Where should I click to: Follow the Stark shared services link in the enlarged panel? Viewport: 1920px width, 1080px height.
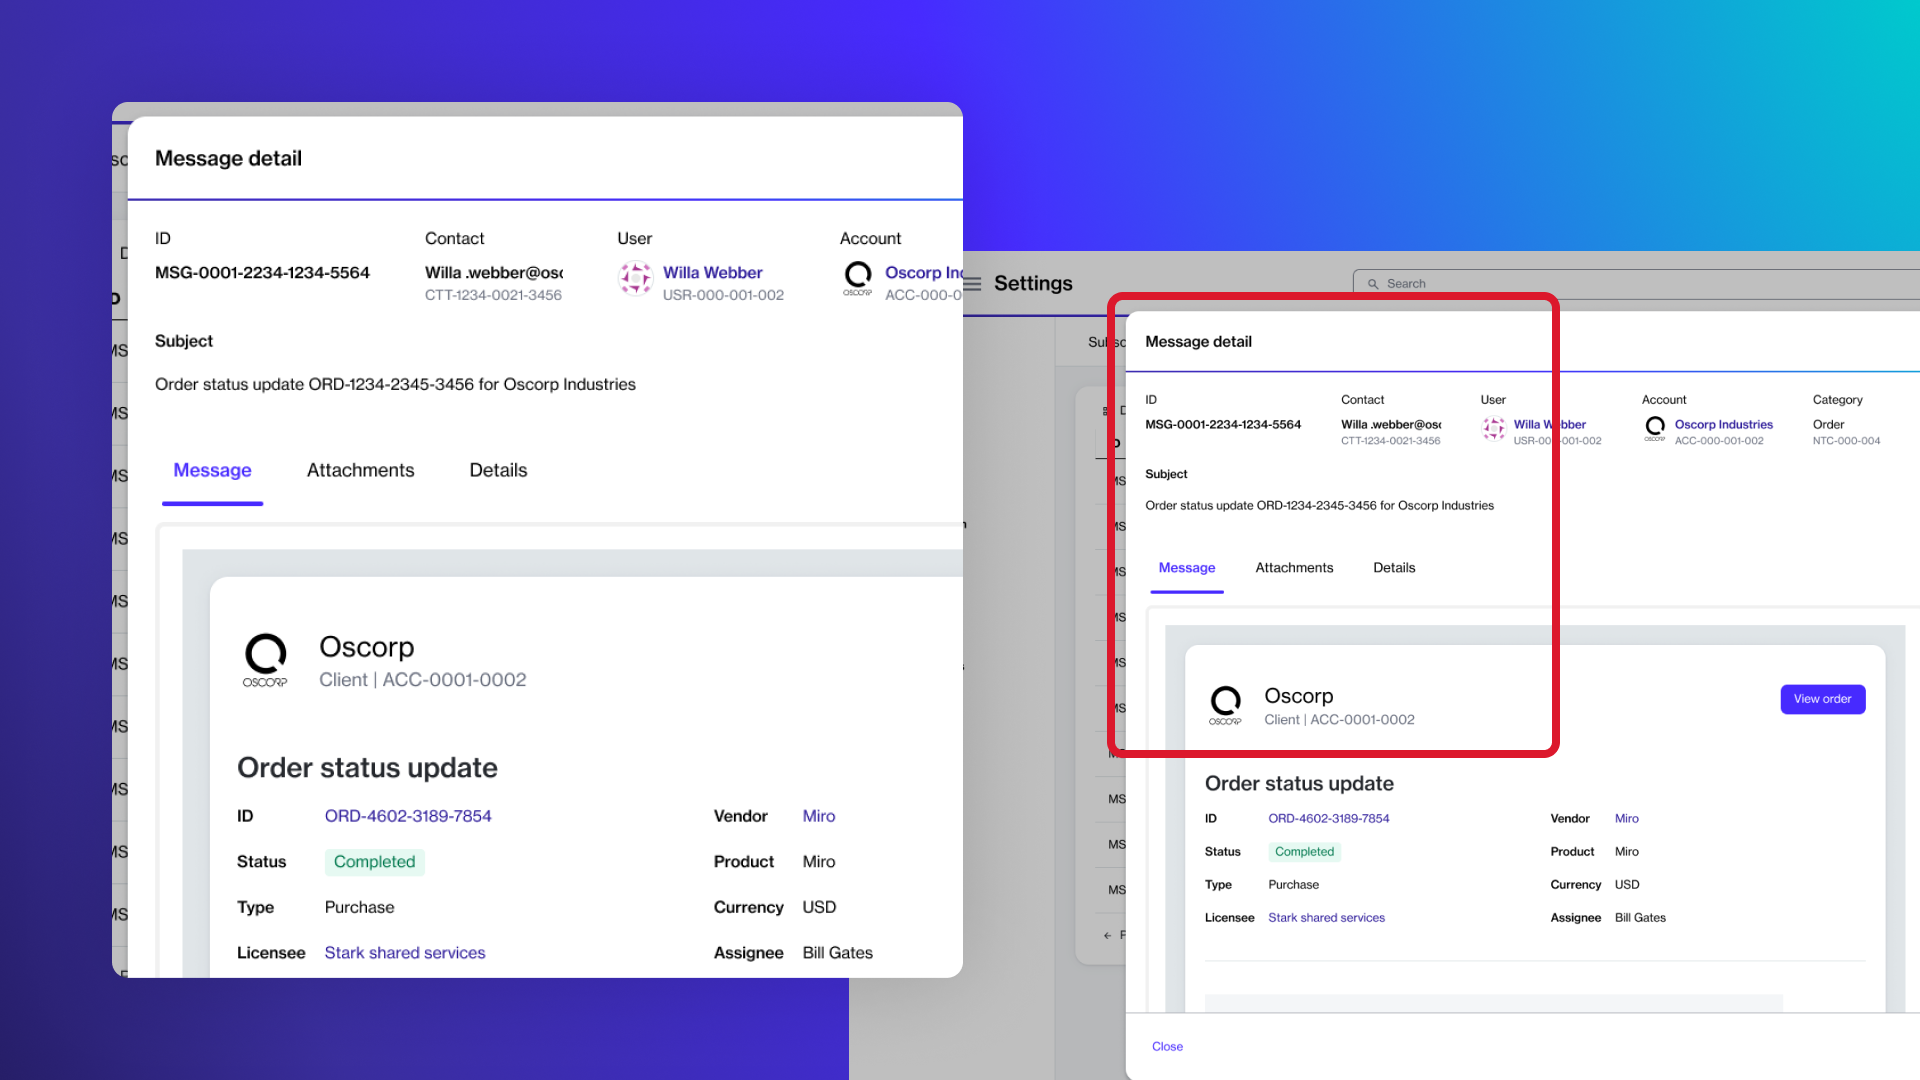[405, 953]
